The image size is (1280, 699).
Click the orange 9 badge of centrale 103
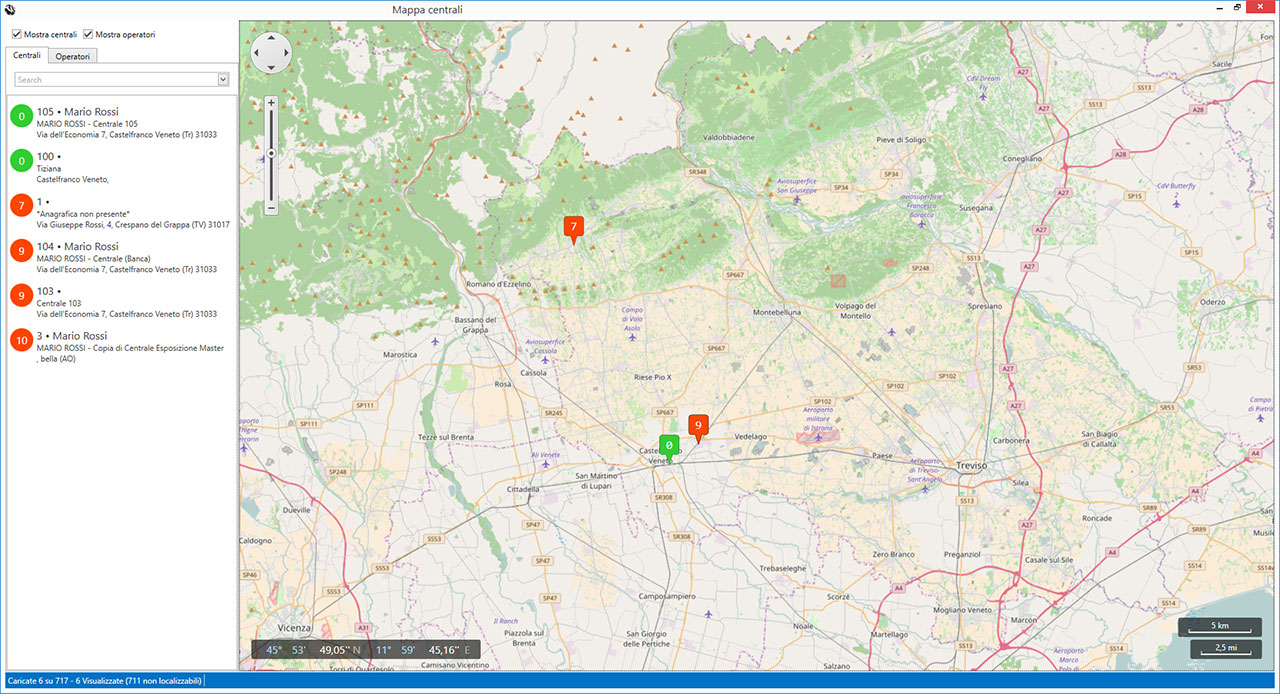21,296
